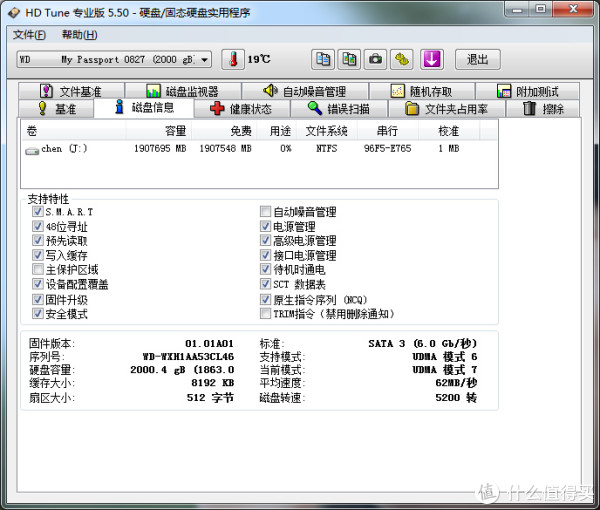Click the purple download arrow icon
Screen dimensions: 600x510
432,59
